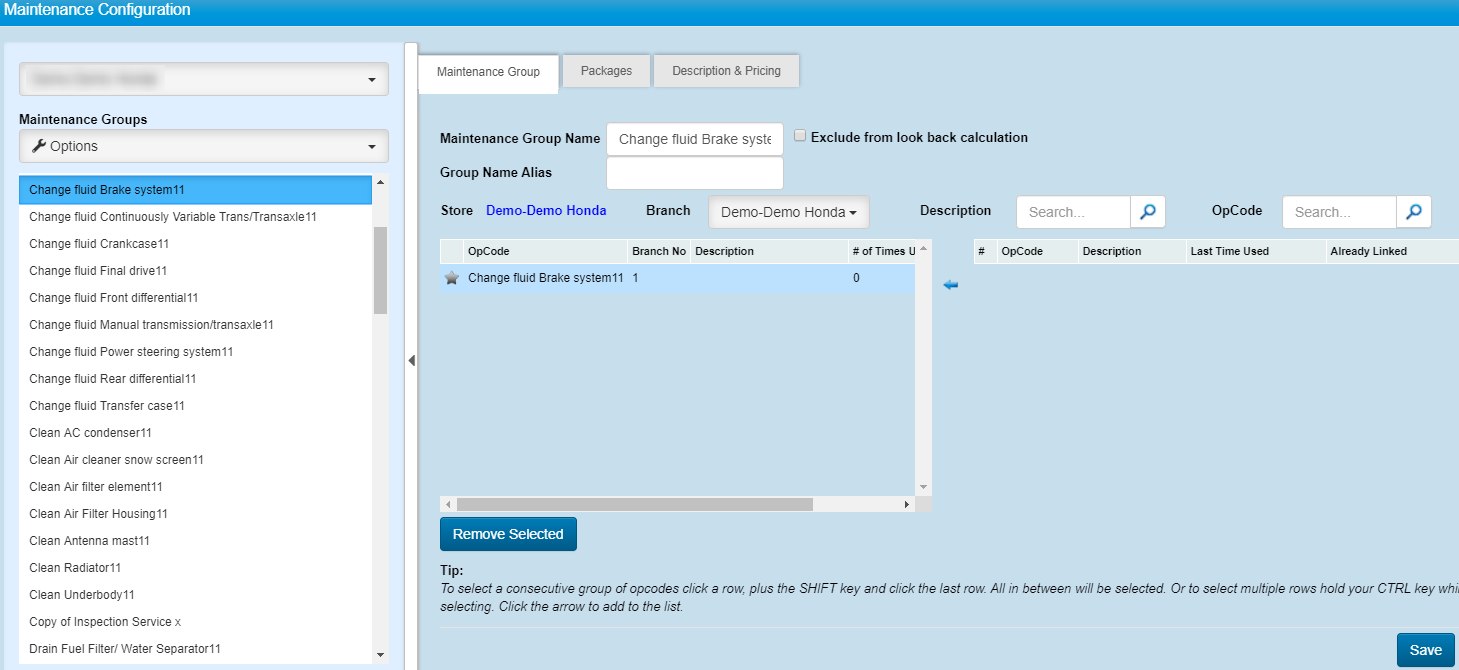Collapse the left panel with the splitter arrow

tap(411, 360)
